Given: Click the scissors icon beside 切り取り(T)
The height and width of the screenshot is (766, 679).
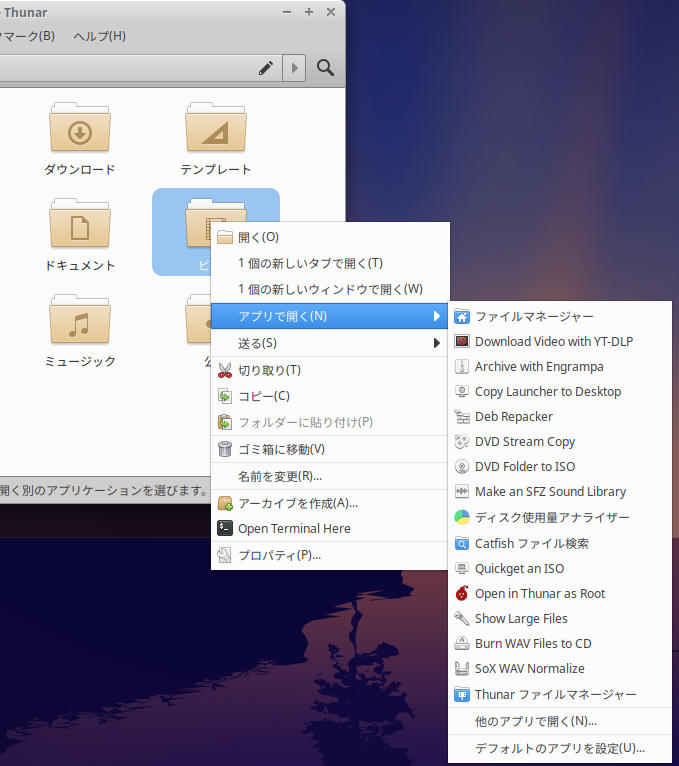Looking at the screenshot, I should [x=225, y=370].
